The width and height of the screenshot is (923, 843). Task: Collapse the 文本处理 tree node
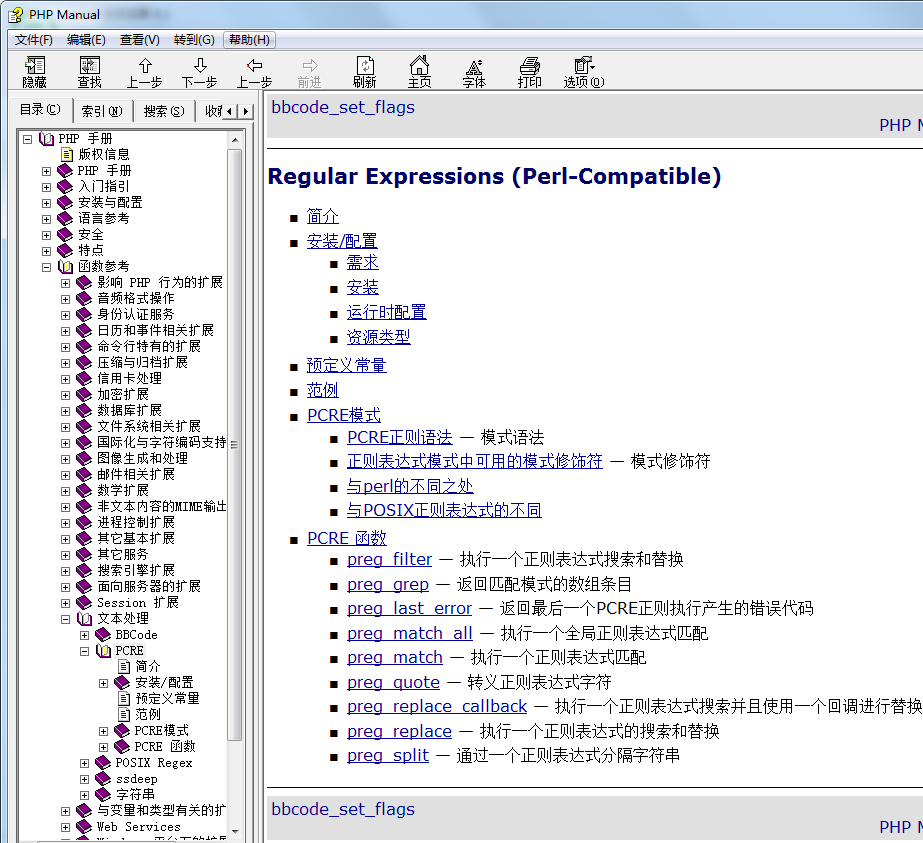(65, 619)
